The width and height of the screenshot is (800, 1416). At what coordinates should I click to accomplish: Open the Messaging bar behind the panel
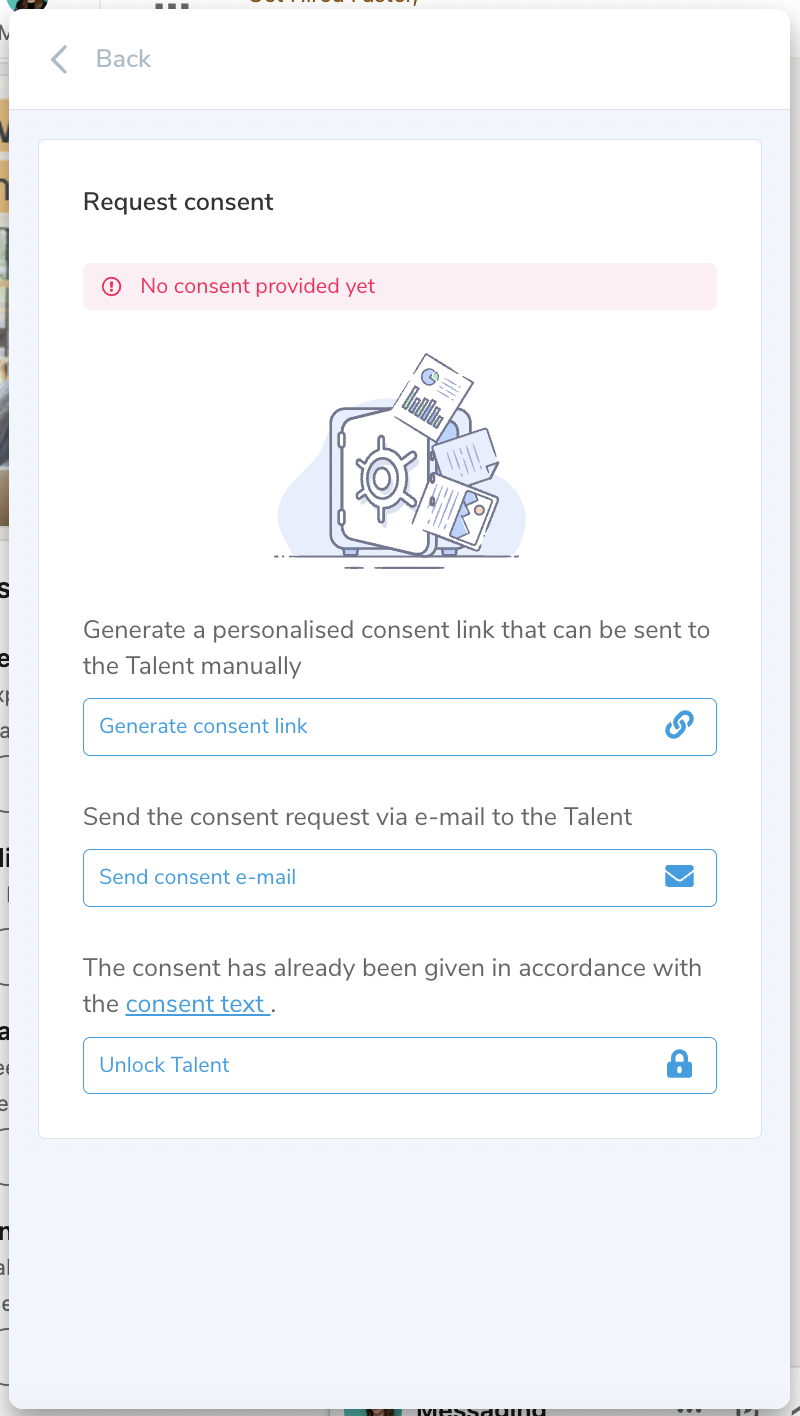(x=480, y=1411)
